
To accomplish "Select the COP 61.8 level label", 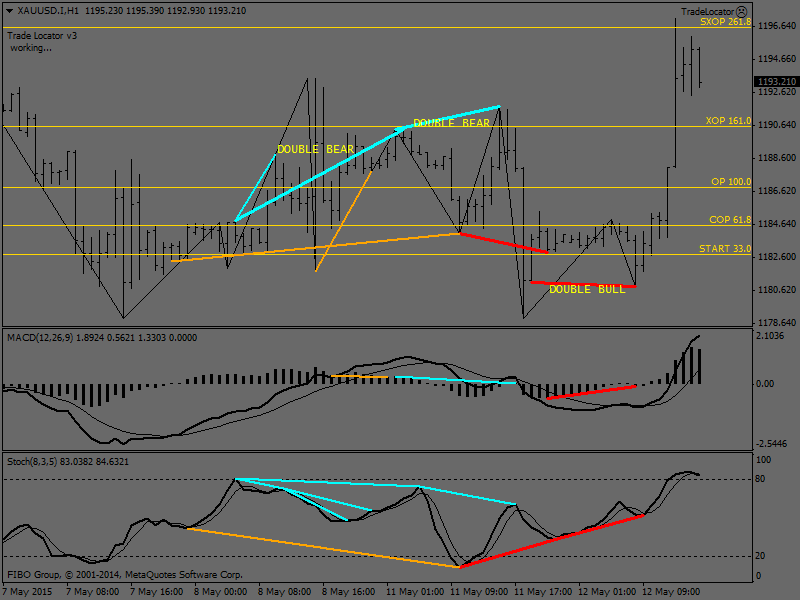I will point(729,219).
